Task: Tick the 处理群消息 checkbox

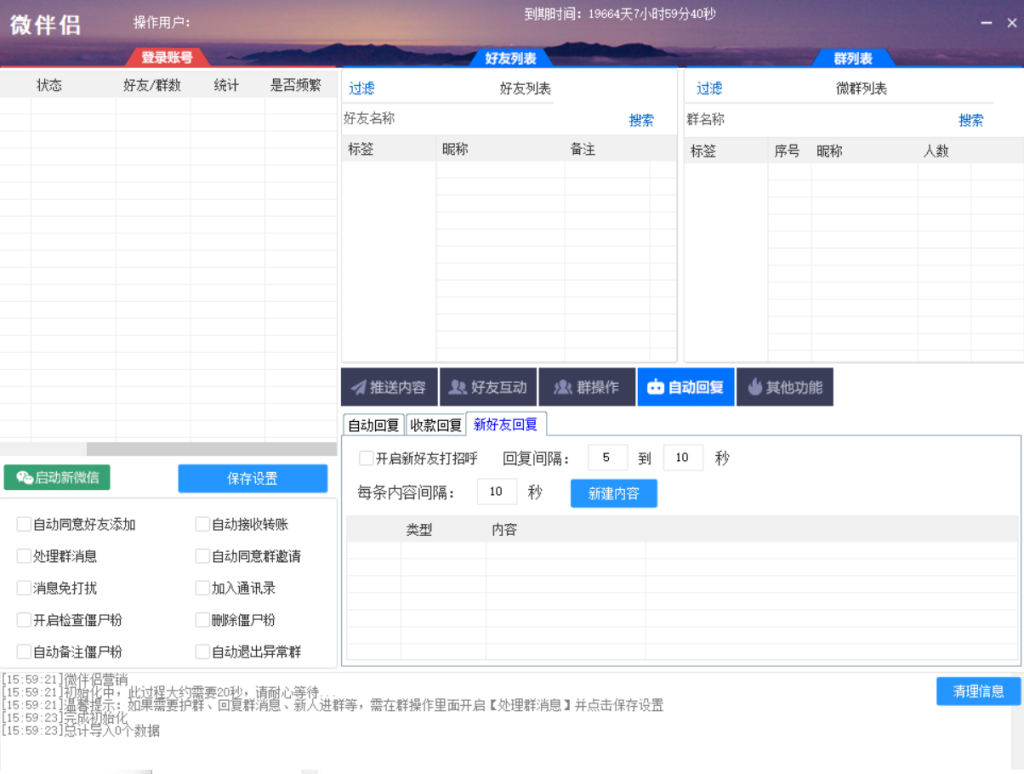Action: (24, 556)
